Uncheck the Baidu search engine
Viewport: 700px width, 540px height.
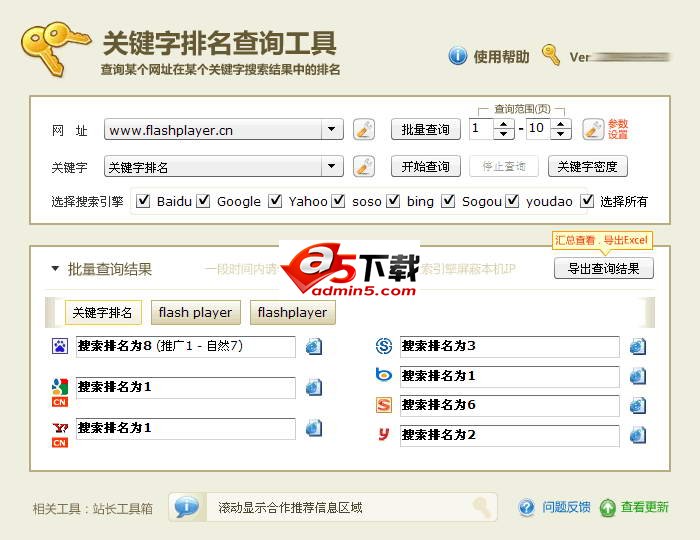click(143, 201)
